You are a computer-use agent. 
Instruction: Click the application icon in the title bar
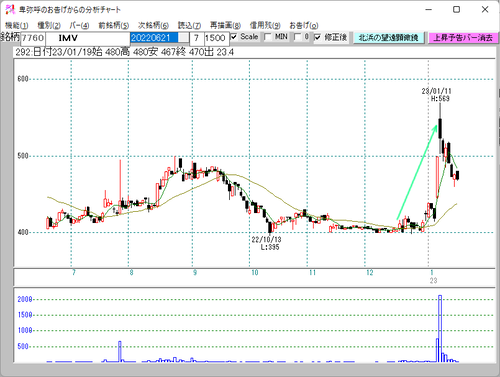tap(10, 9)
